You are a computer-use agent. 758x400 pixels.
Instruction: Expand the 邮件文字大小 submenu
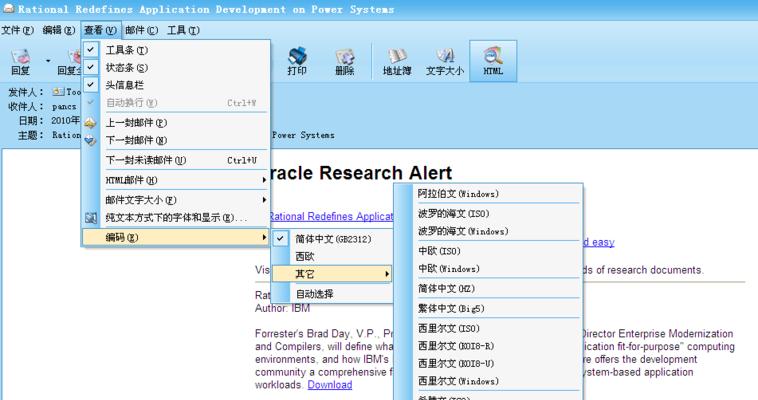pos(175,200)
